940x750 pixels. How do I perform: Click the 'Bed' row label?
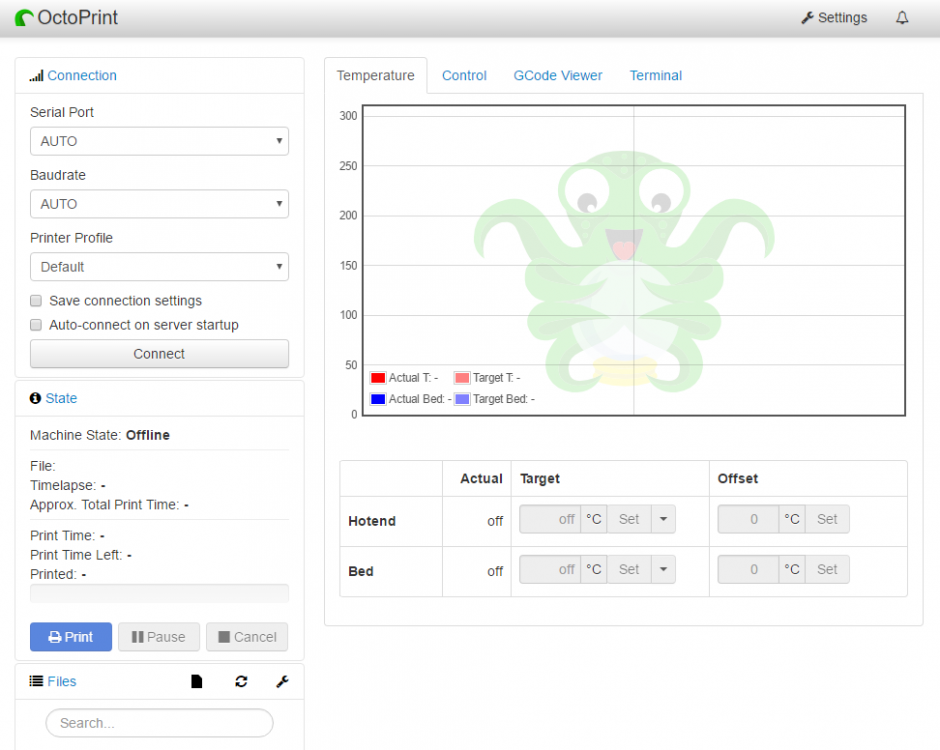(x=361, y=571)
